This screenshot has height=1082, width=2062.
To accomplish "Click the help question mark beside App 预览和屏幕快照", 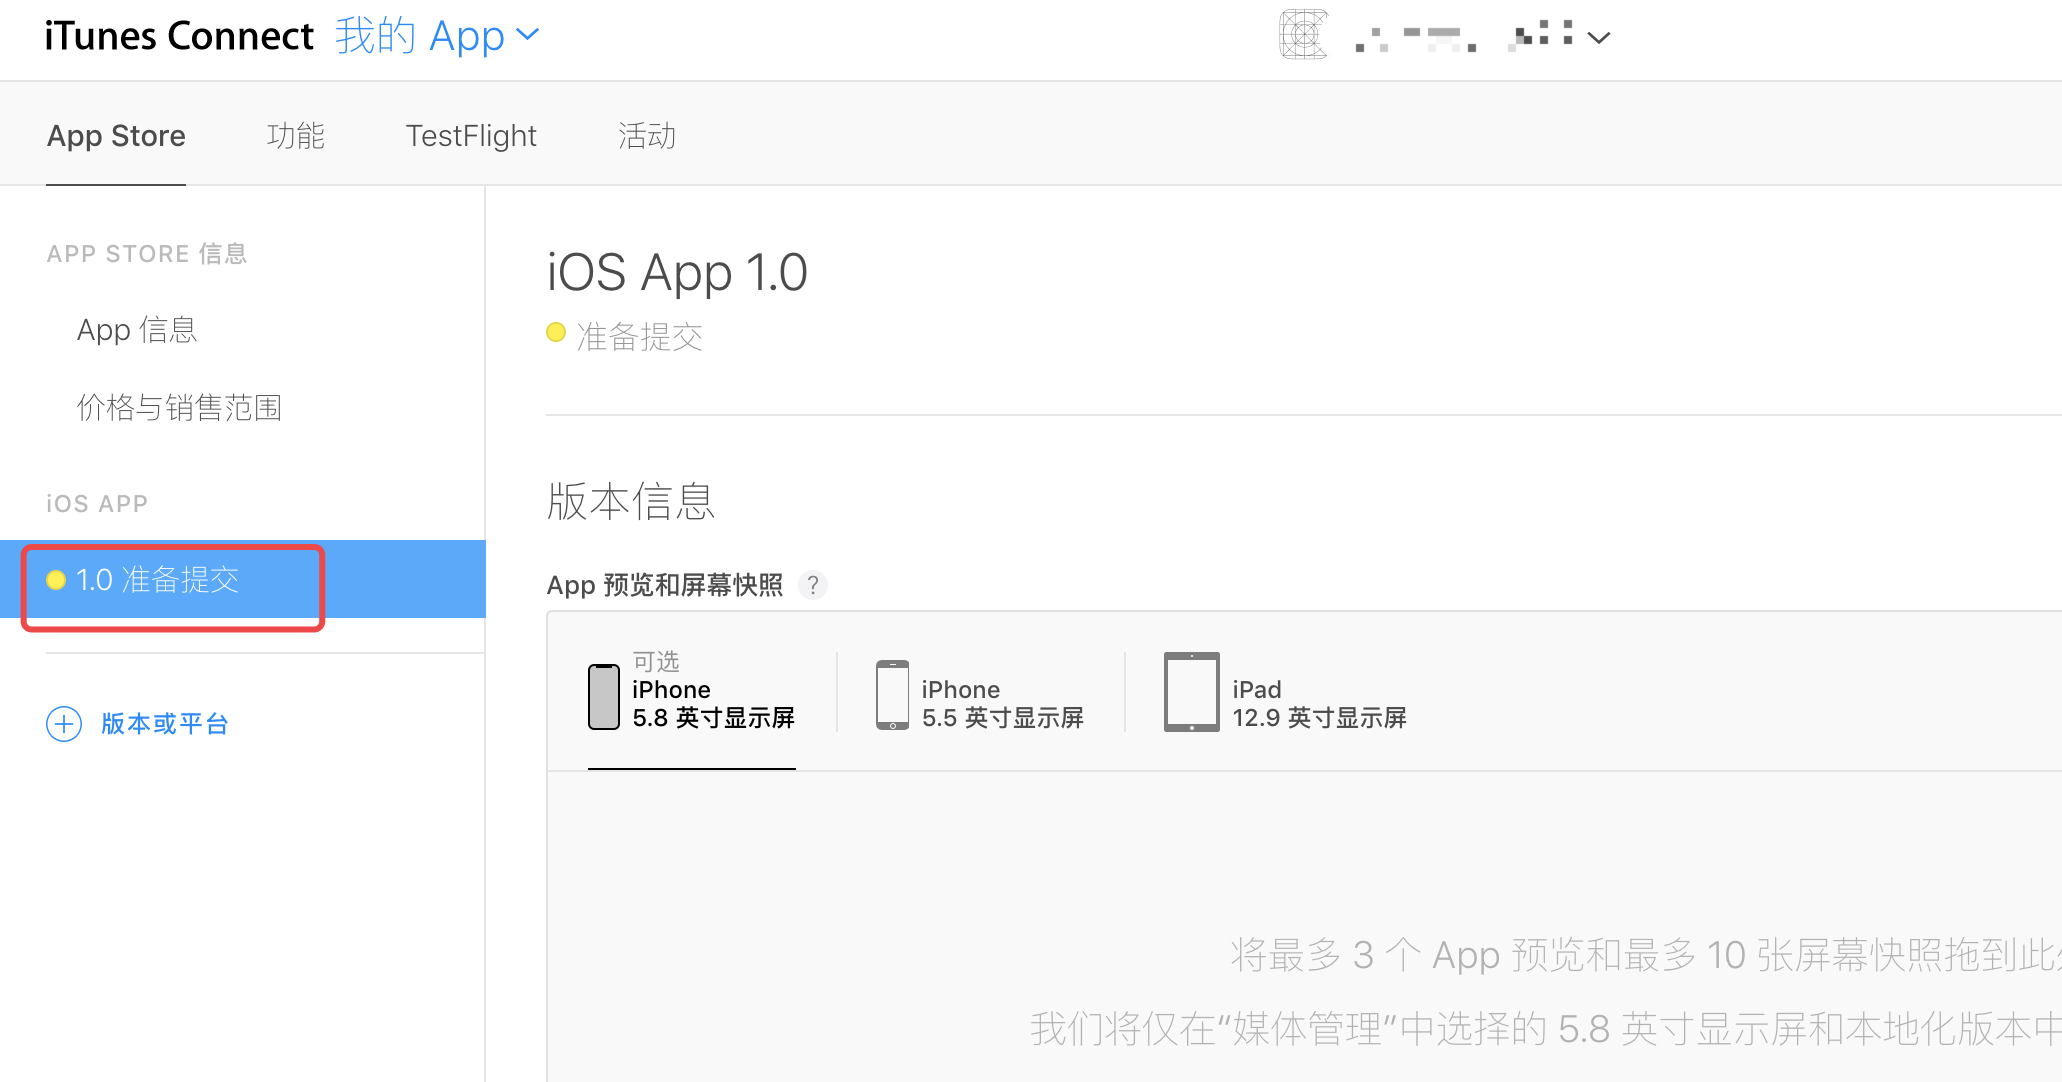I will point(813,585).
